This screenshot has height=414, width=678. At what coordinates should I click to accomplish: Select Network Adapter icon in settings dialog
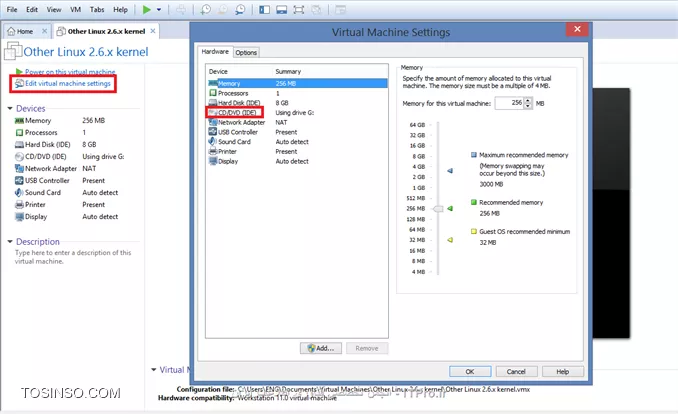point(213,122)
